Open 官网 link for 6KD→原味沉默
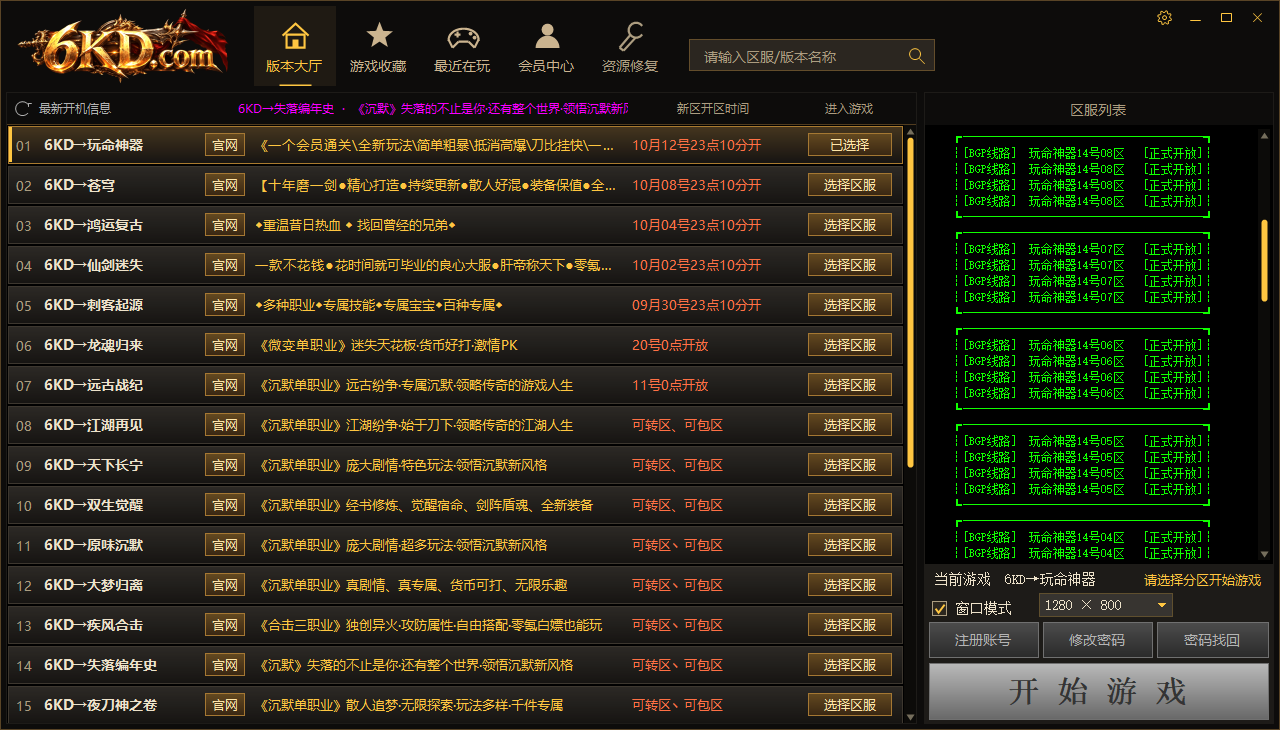The height and width of the screenshot is (730, 1280). click(x=225, y=545)
